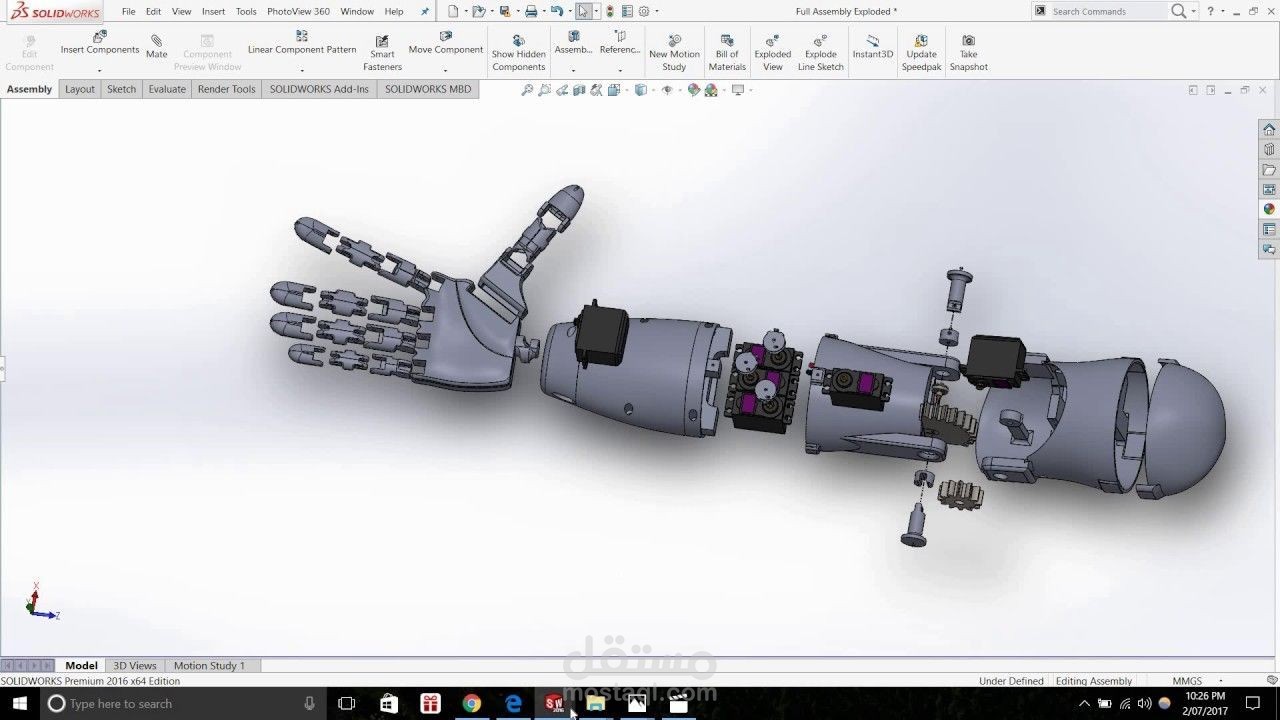Click Zoom to Area in view toolbar
The width and height of the screenshot is (1280, 720).
(x=544, y=90)
